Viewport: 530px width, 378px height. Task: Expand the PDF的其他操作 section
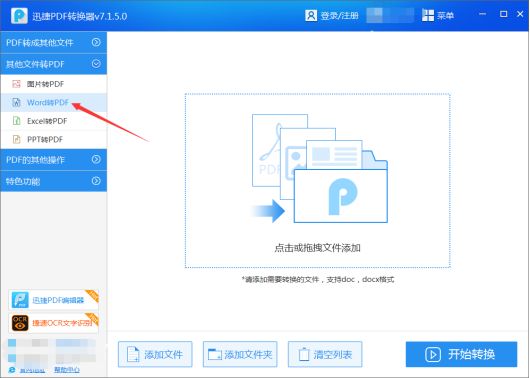tap(54, 160)
